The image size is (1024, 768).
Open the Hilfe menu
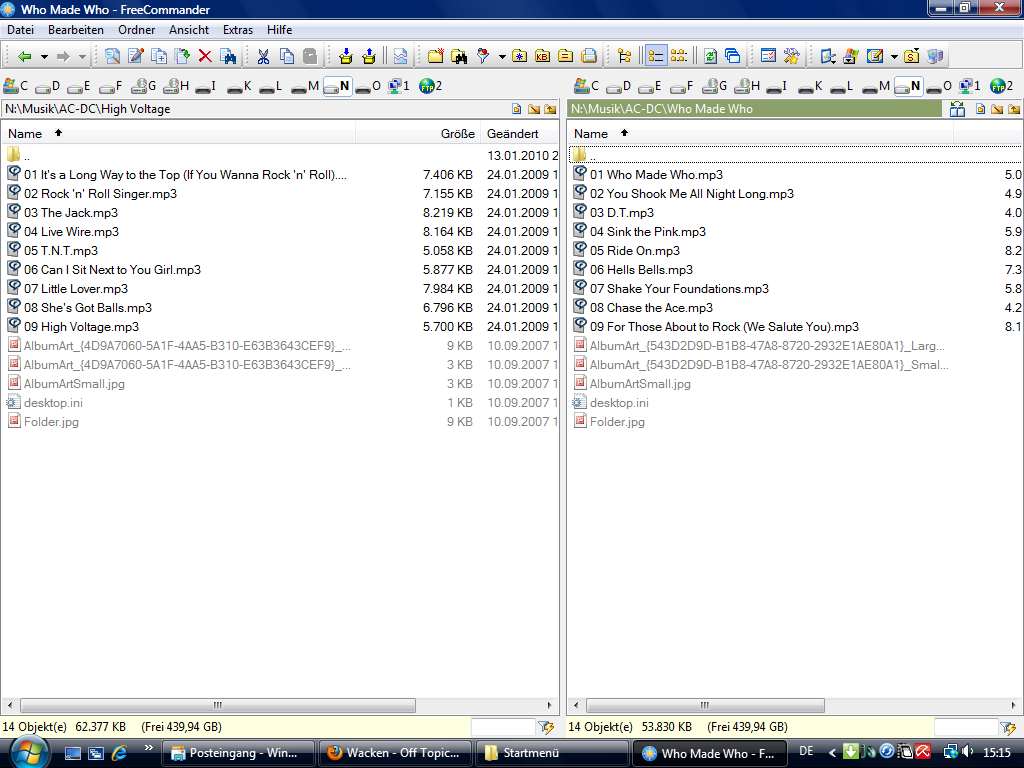coord(280,29)
